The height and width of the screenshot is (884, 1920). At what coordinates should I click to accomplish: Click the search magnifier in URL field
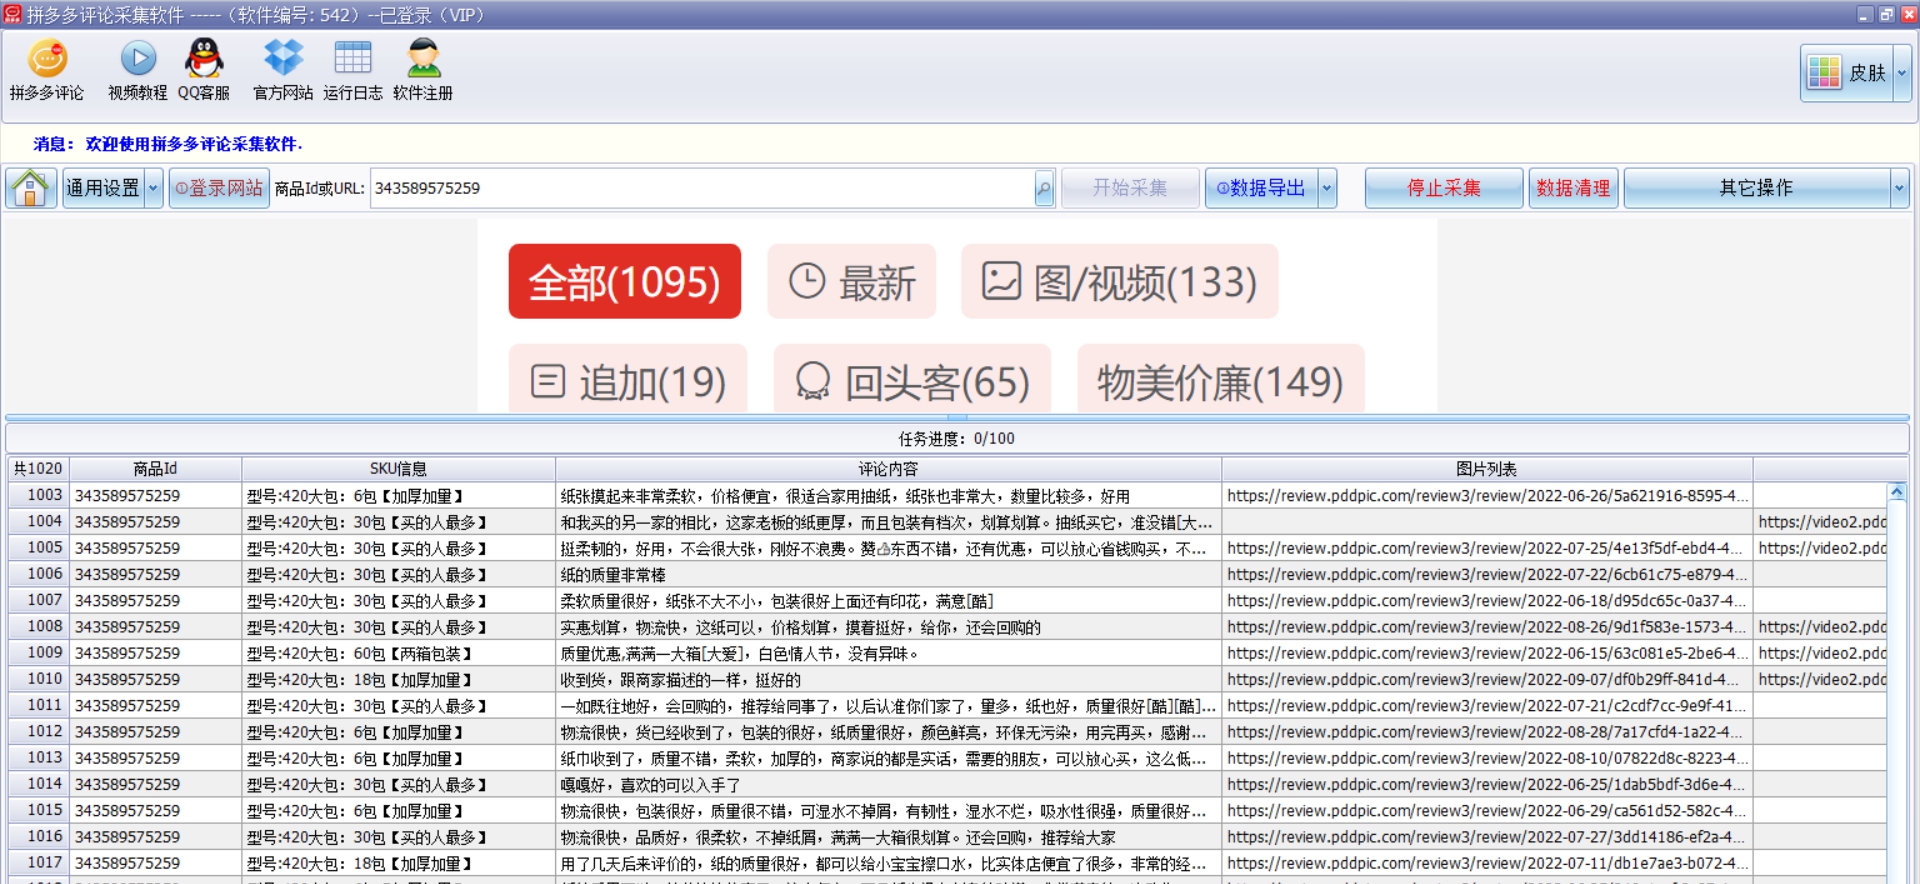pos(1044,188)
